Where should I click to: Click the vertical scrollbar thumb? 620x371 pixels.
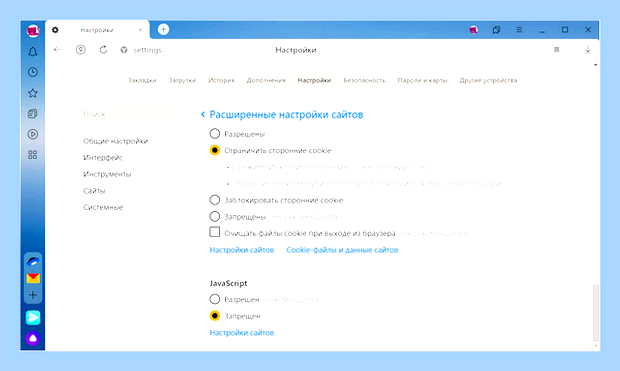tap(595, 312)
